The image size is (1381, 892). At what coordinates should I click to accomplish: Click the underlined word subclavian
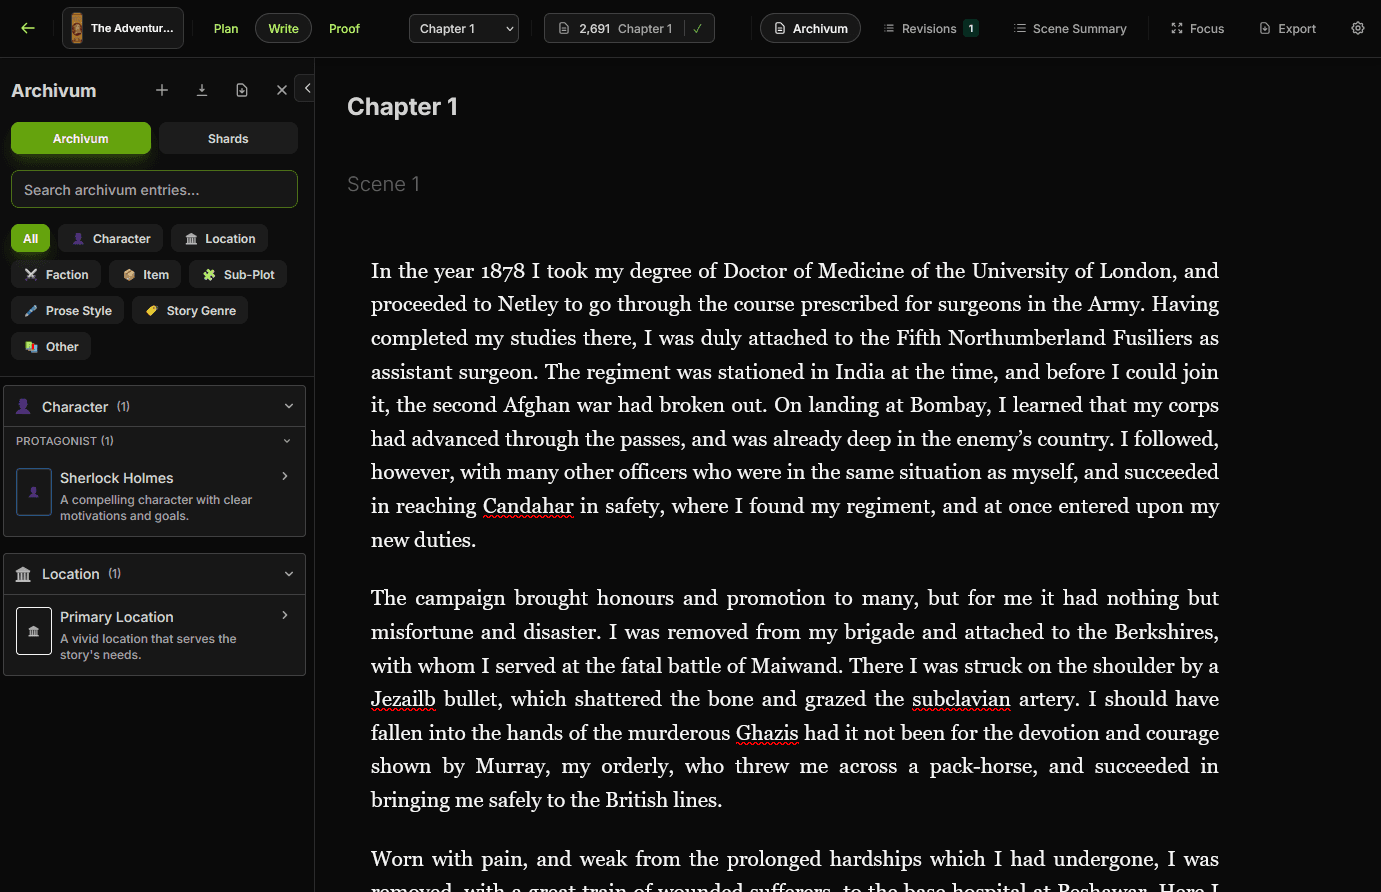(x=961, y=699)
